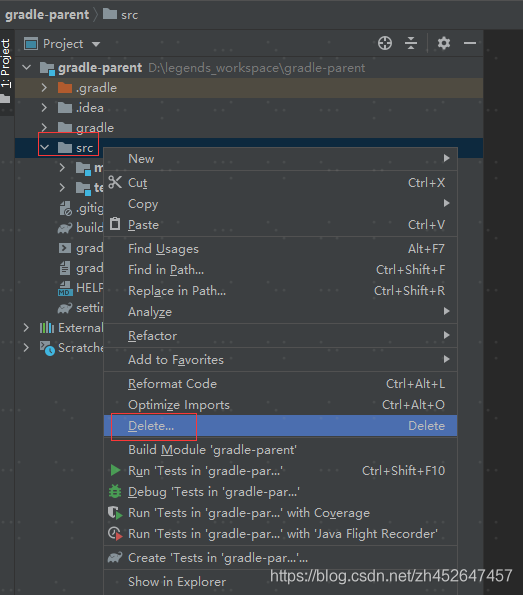Viewport: 523px width, 595px height.
Task: Choose Cut from context menu
Action: (x=280, y=183)
